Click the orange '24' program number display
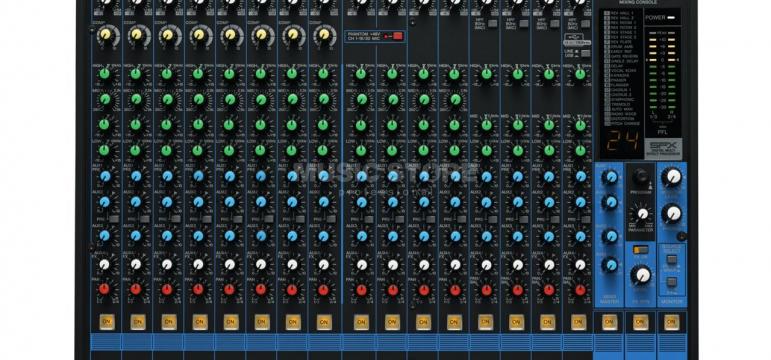Image resolution: width=771 pixels, height=360 pixels. [622, 142]
